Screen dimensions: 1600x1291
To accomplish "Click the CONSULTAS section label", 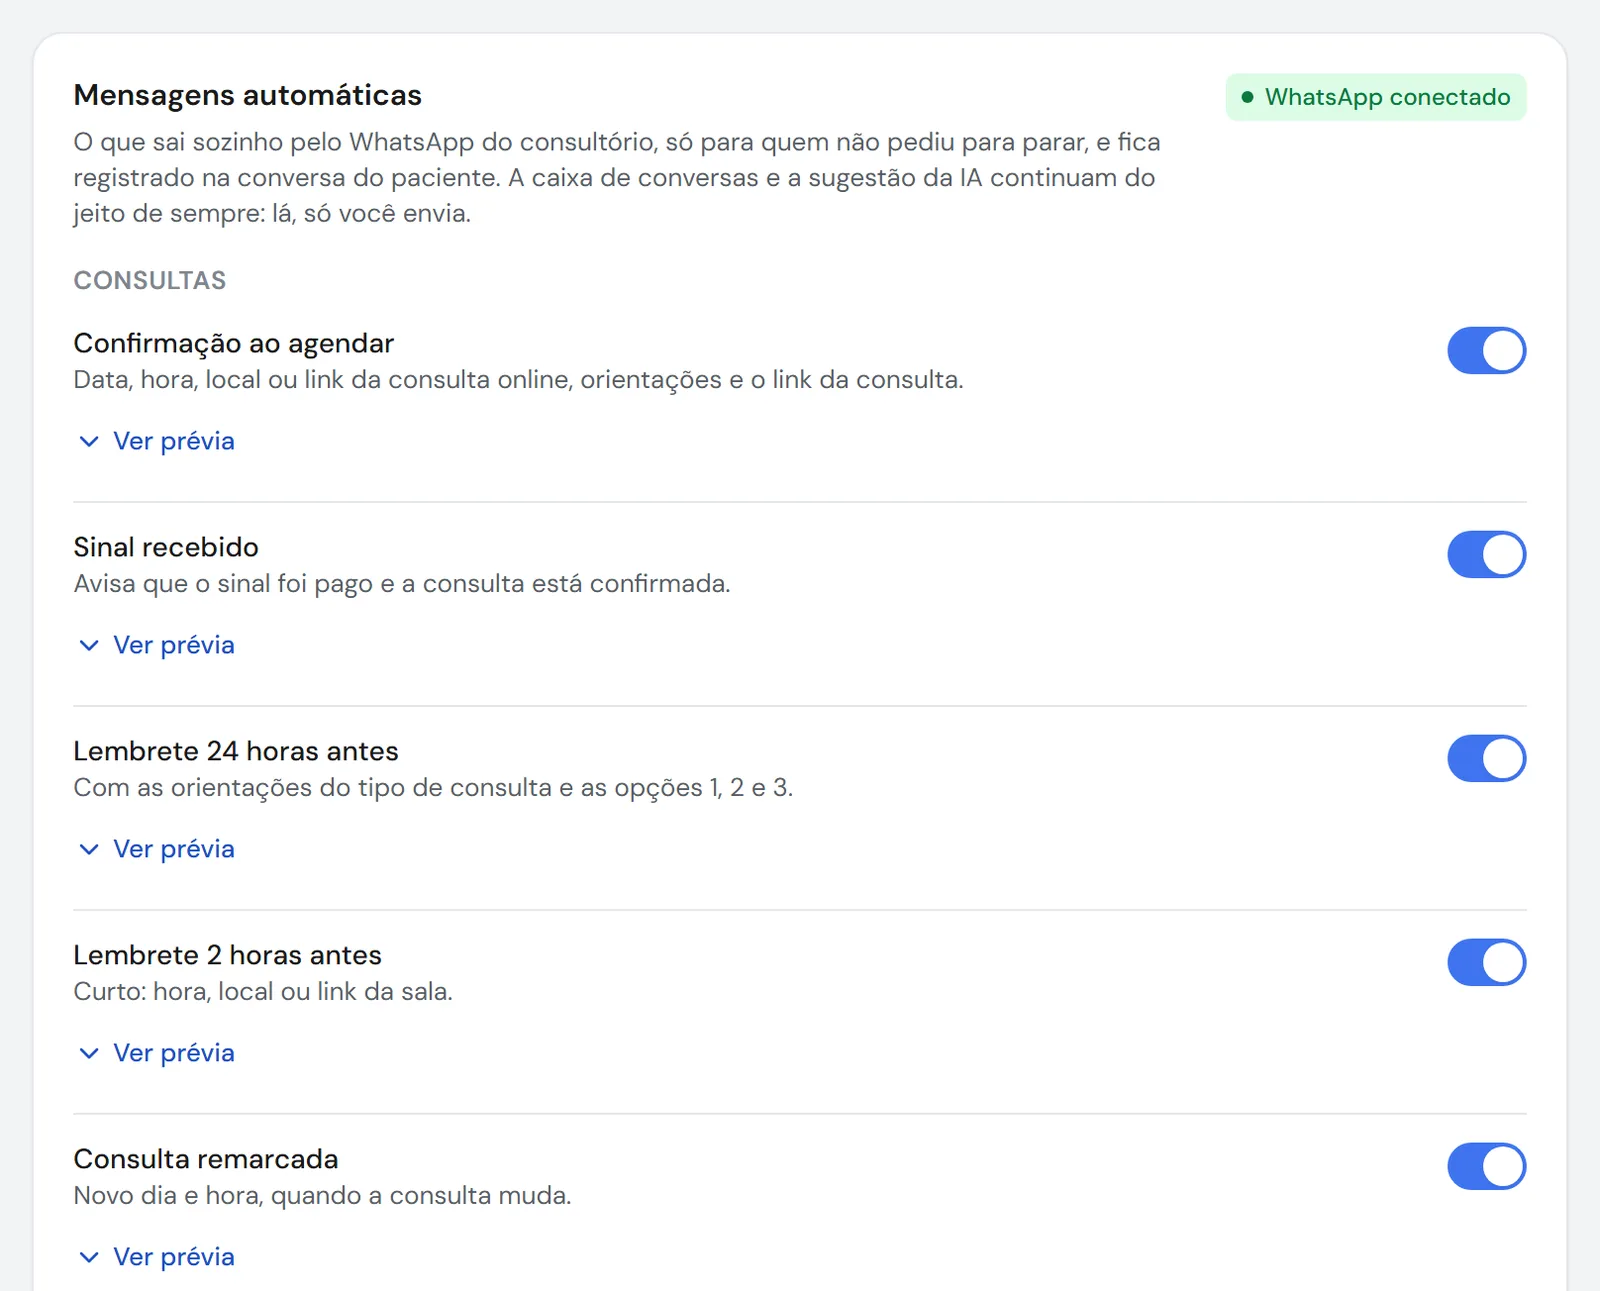I will coord(150,280).
